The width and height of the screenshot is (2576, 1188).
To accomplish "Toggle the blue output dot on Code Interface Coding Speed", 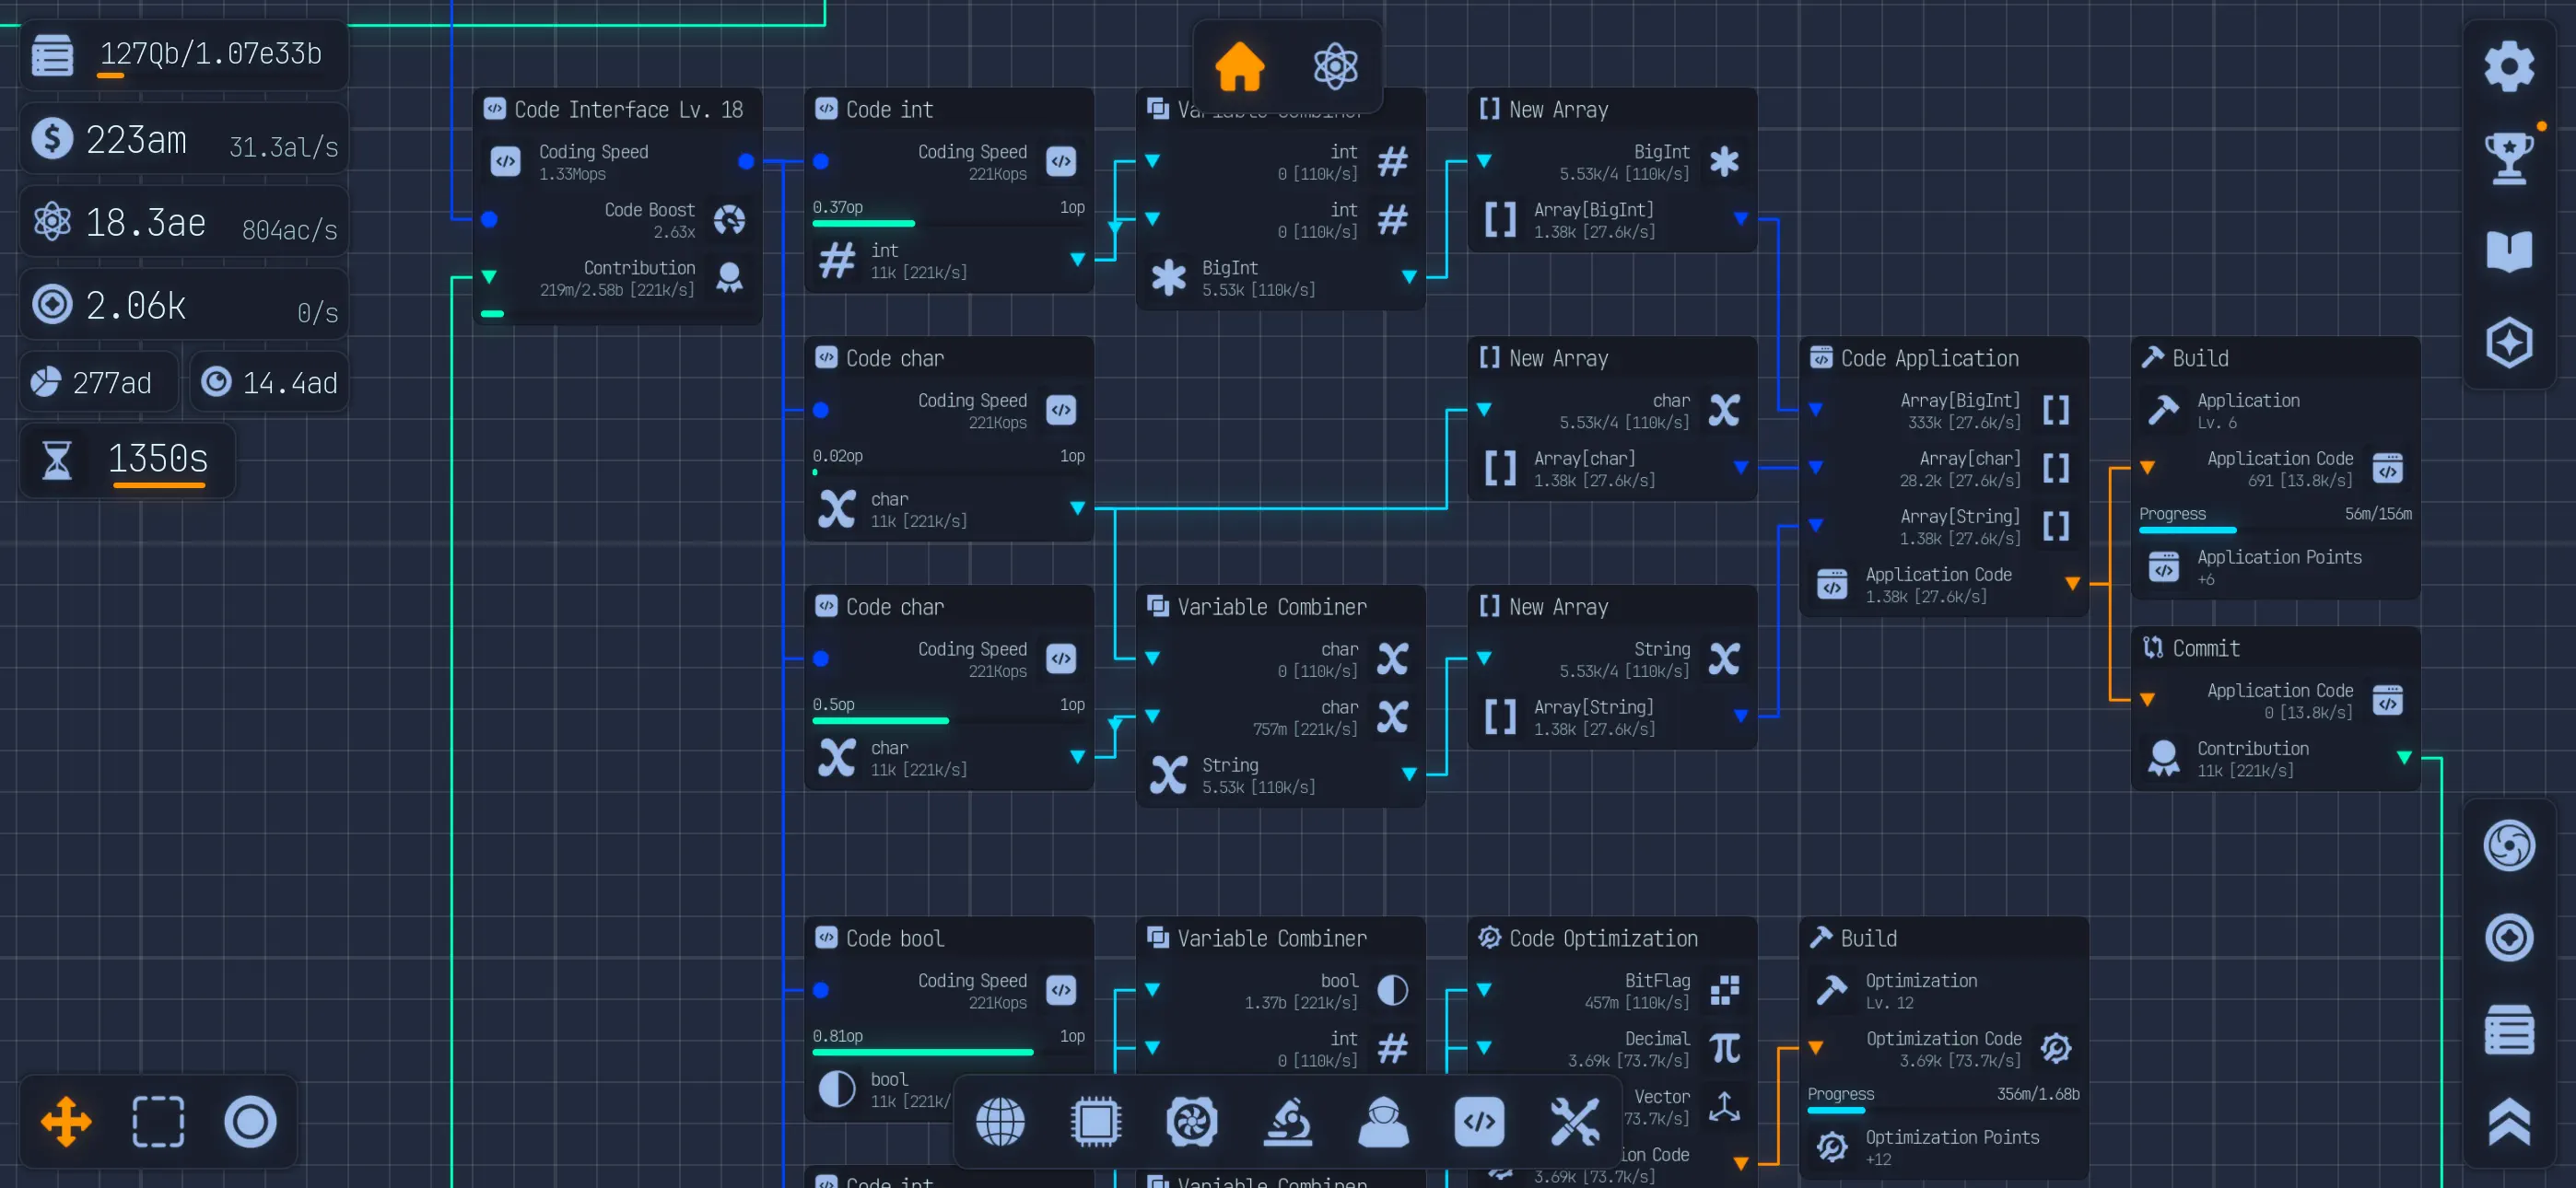I will click(746, 160).
